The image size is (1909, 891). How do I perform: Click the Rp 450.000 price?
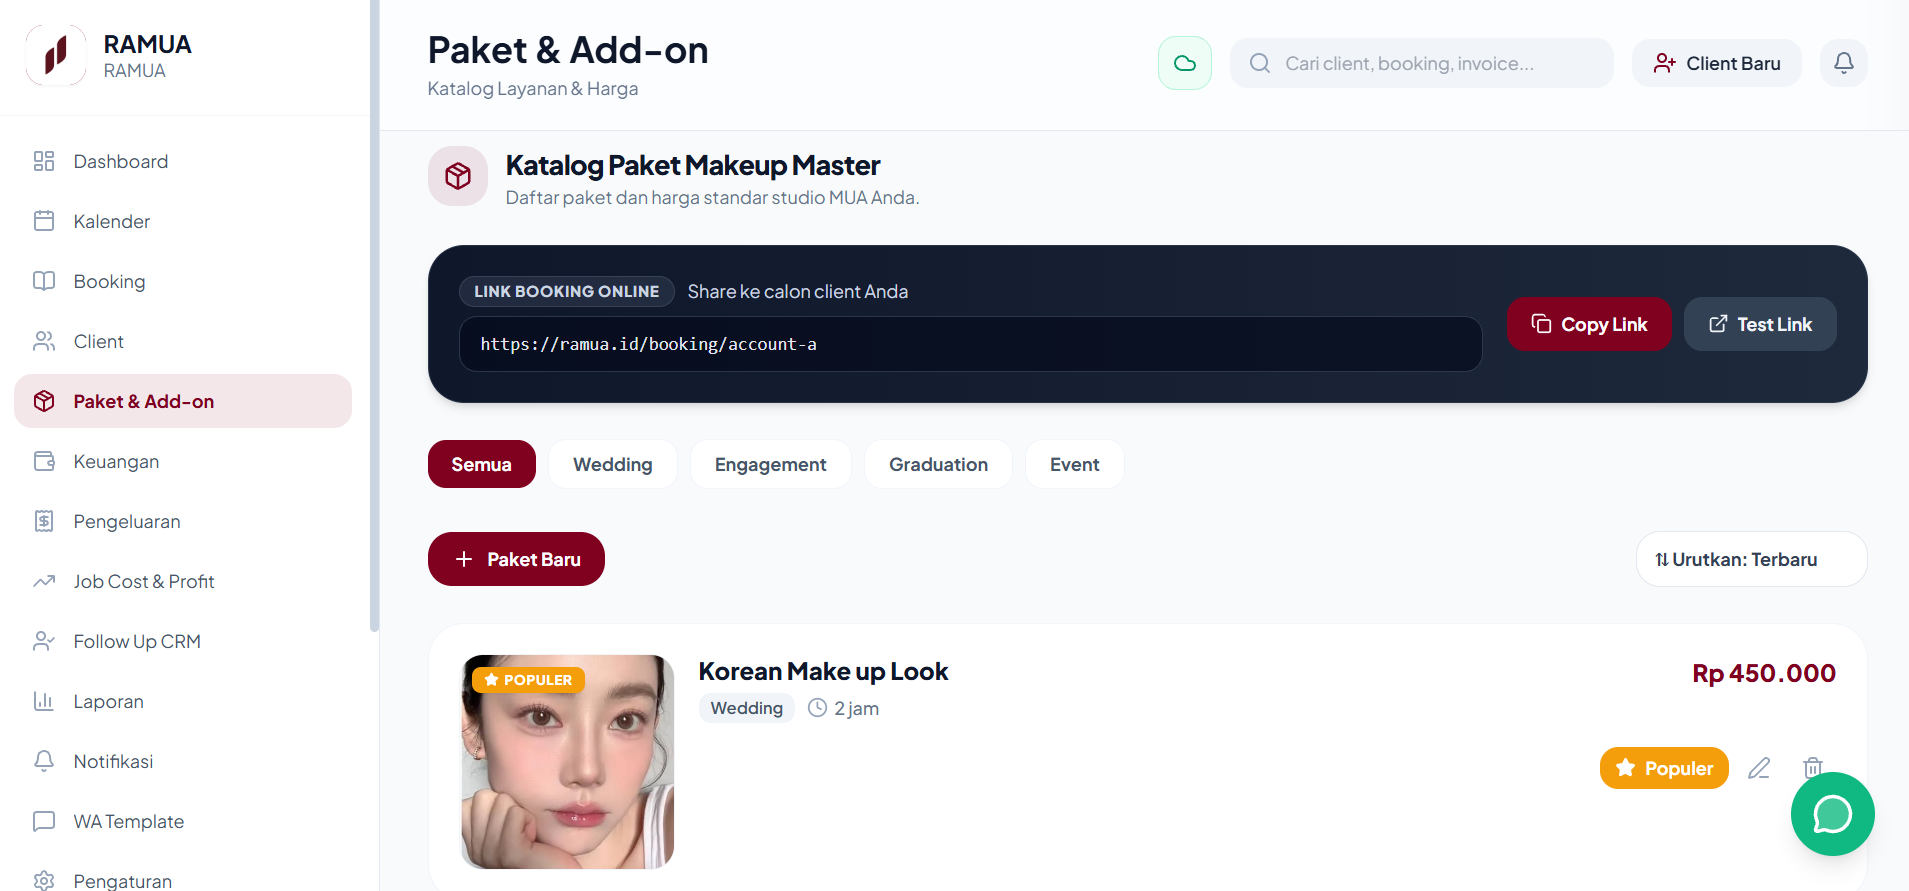coord(1764,673)
